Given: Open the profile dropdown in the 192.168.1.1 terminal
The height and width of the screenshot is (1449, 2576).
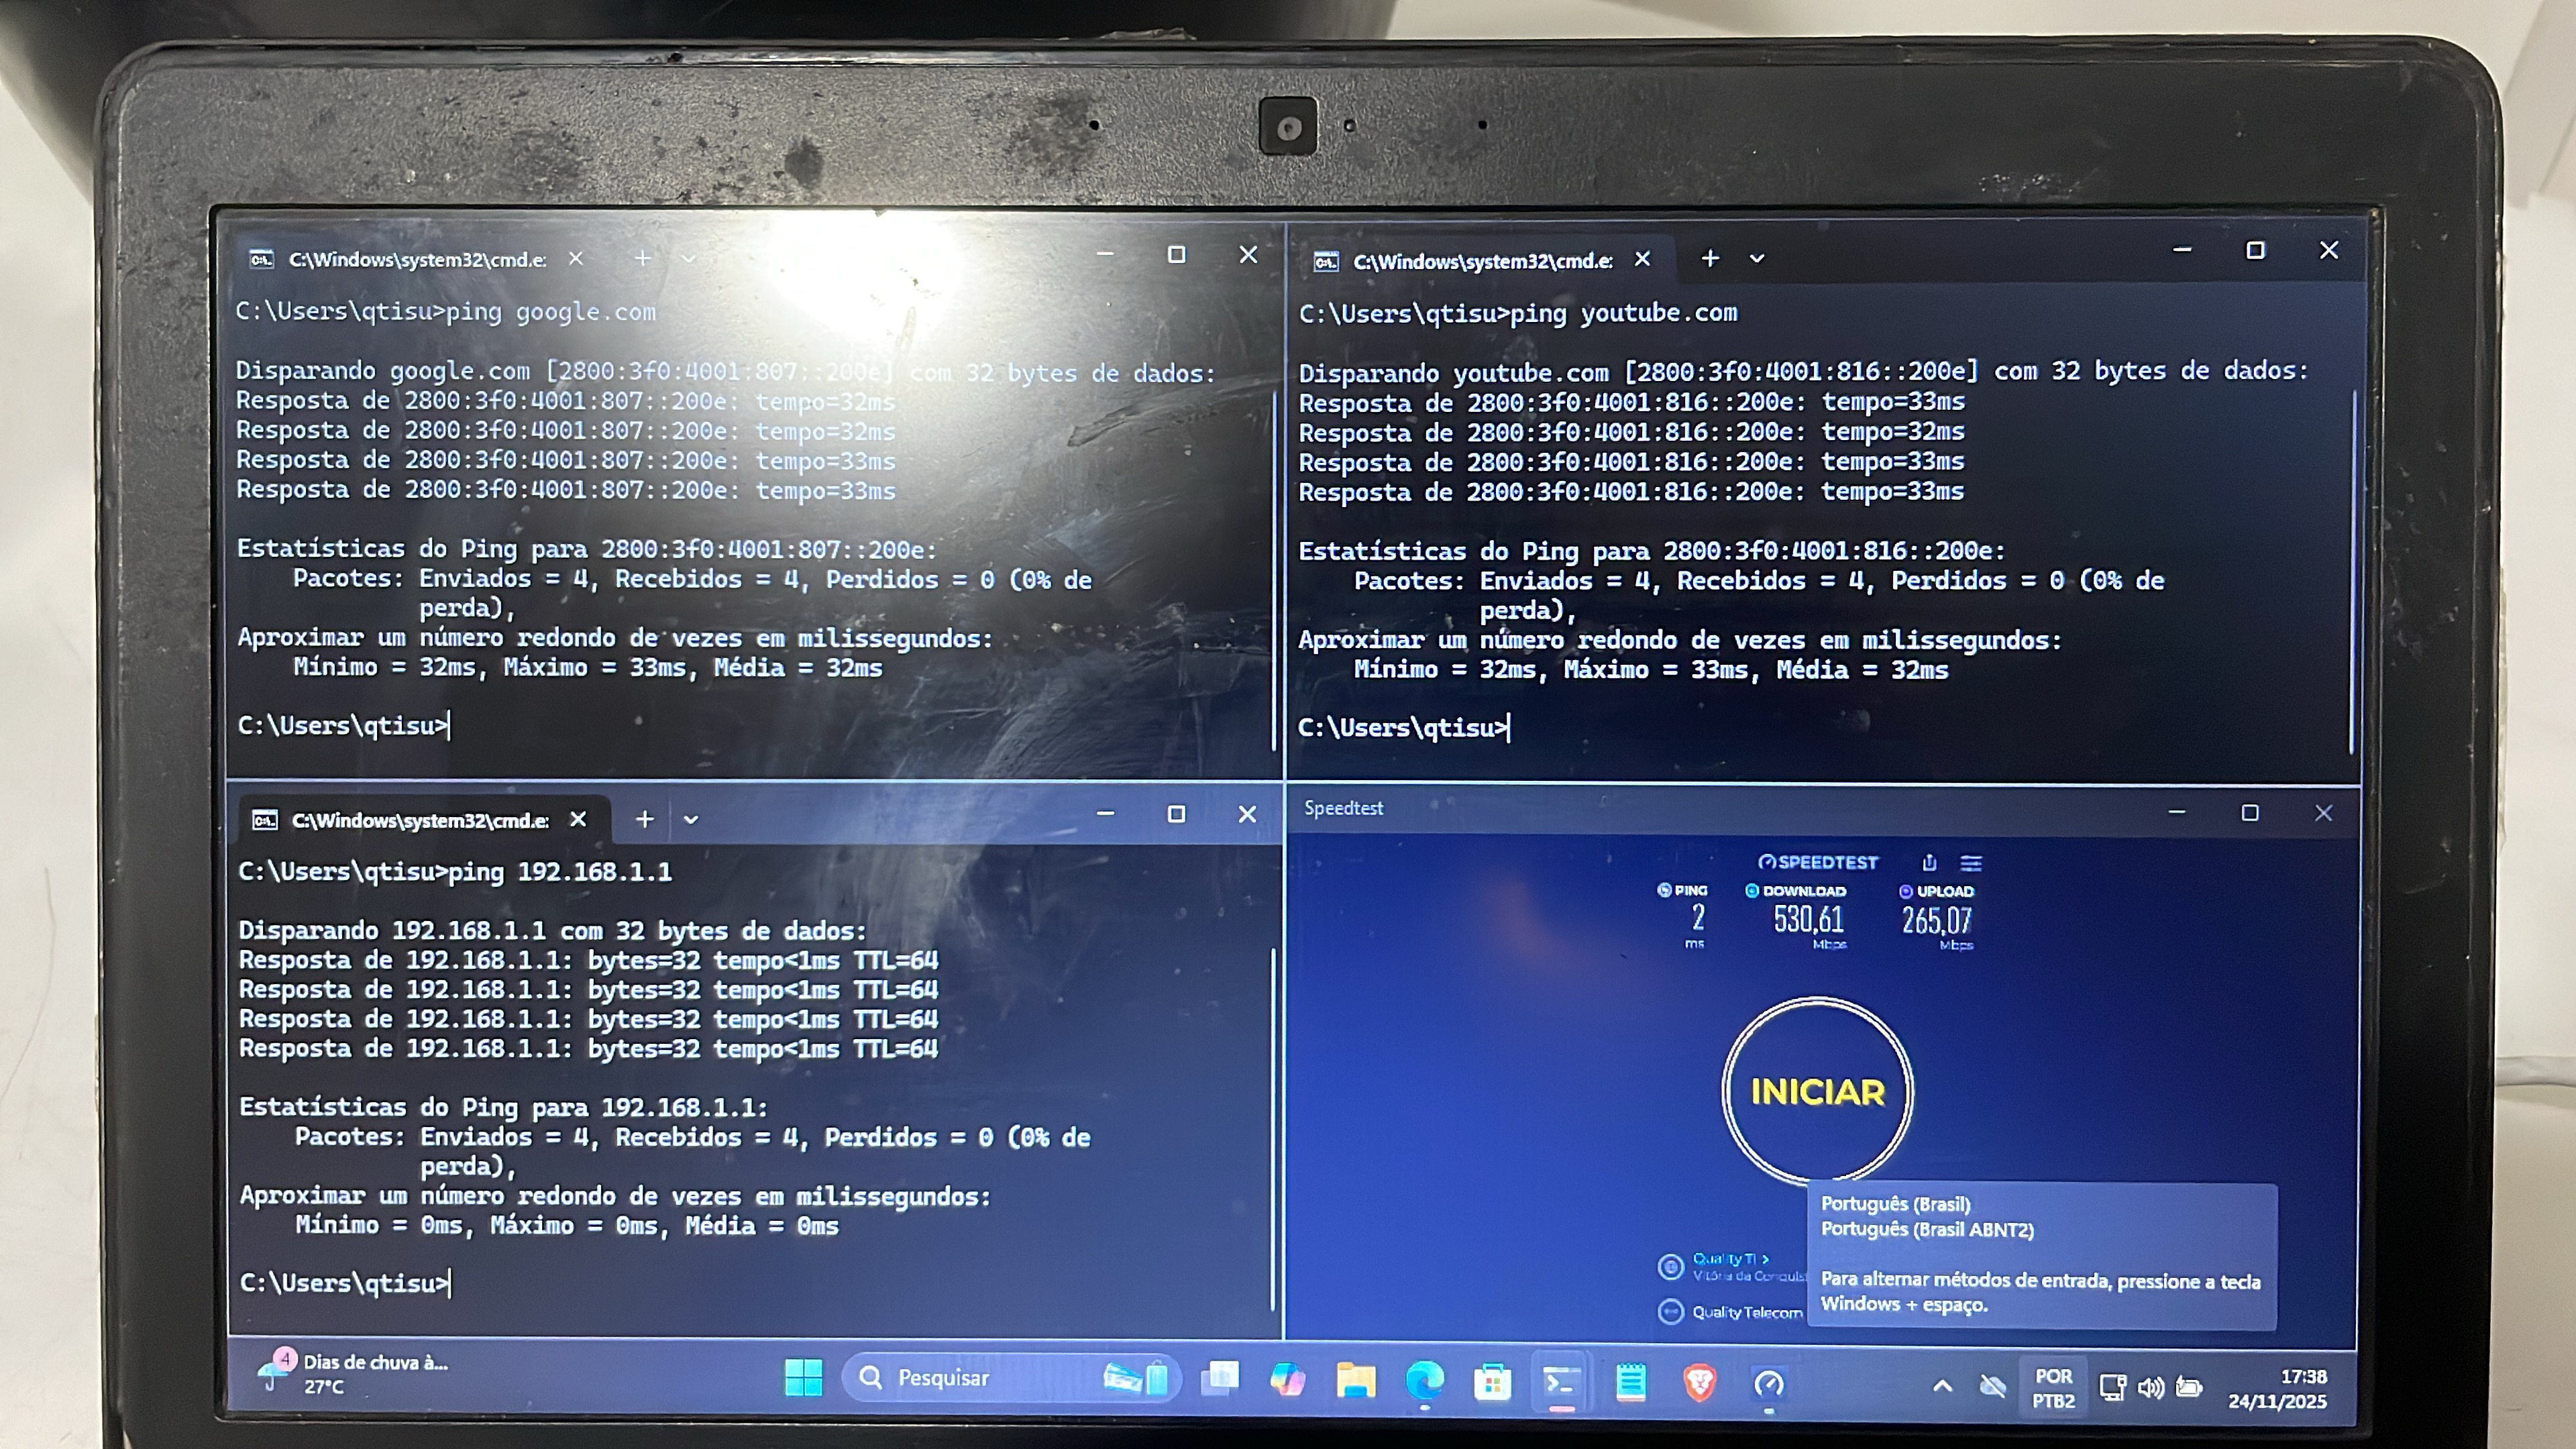Looking at the screenshot, I should point(690,820).
